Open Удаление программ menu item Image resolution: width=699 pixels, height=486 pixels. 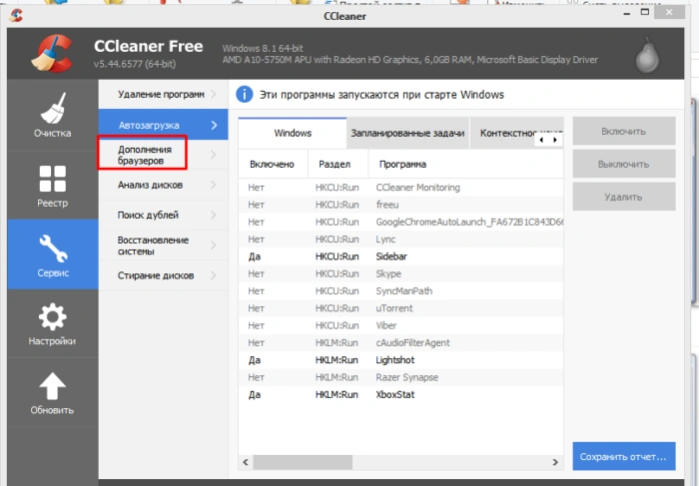coord(163,94)
